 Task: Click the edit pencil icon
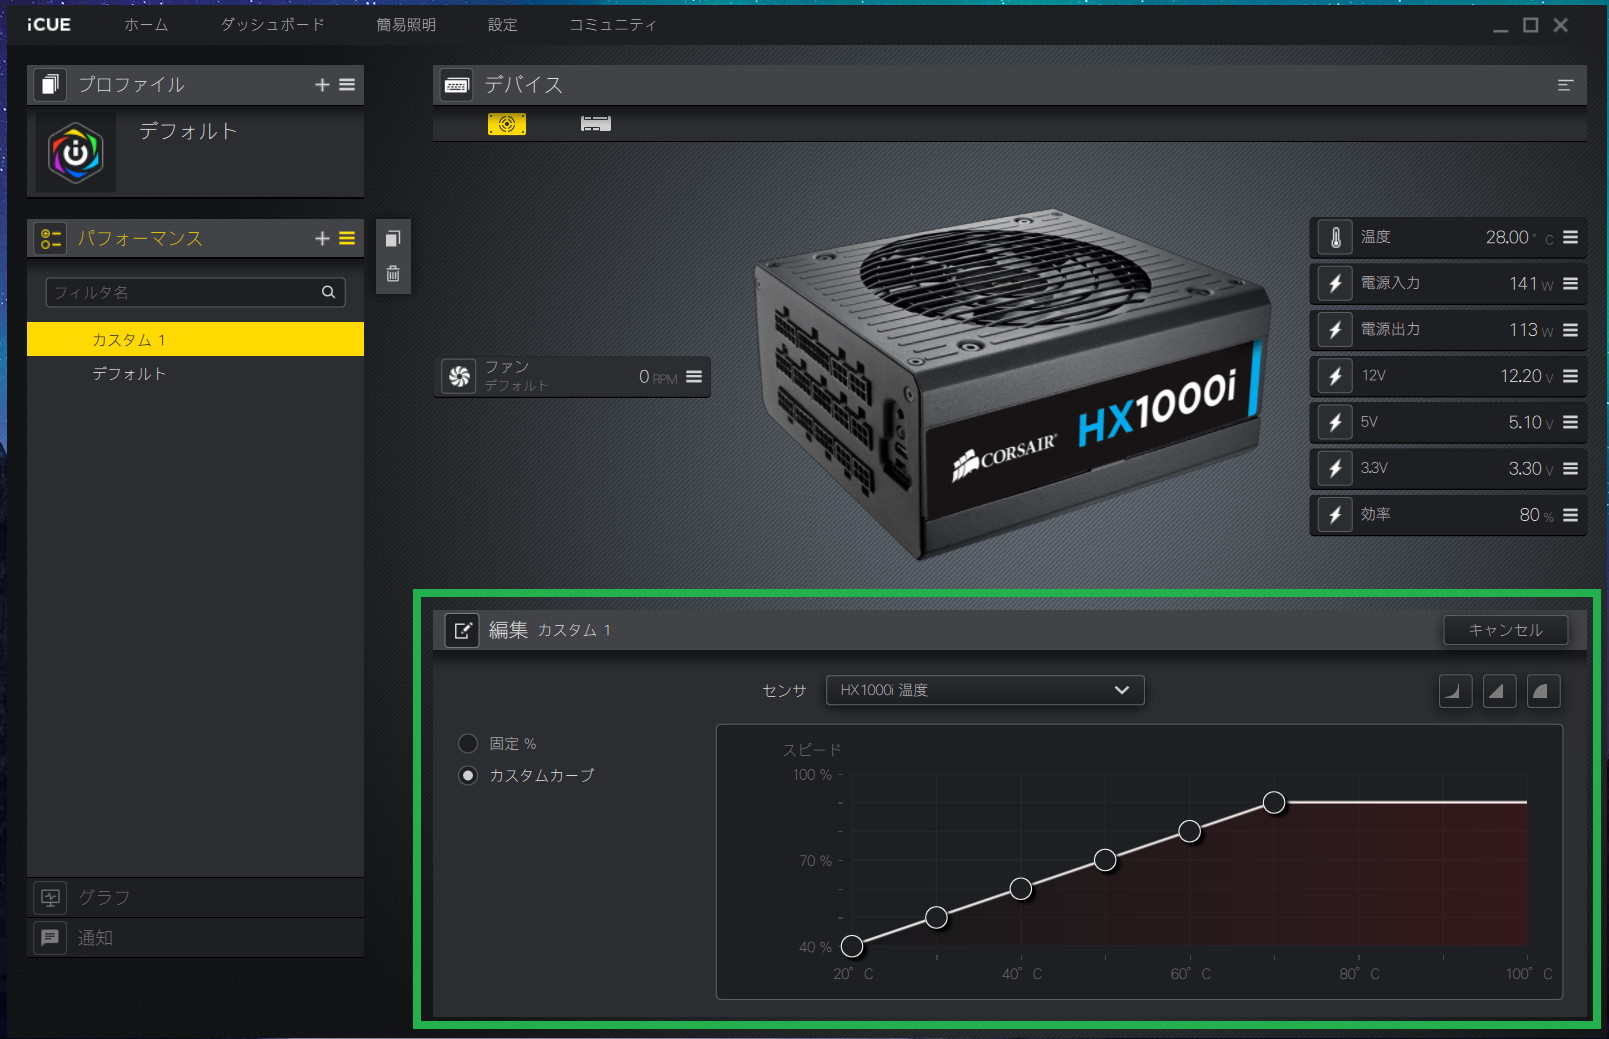click(x=462, y=630)
